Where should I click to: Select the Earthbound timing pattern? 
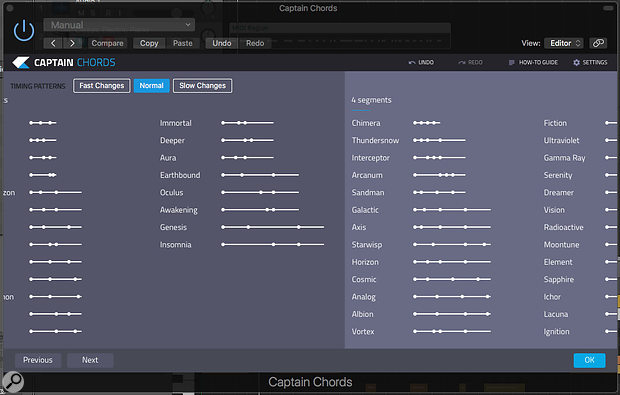[x=180, y=175]
